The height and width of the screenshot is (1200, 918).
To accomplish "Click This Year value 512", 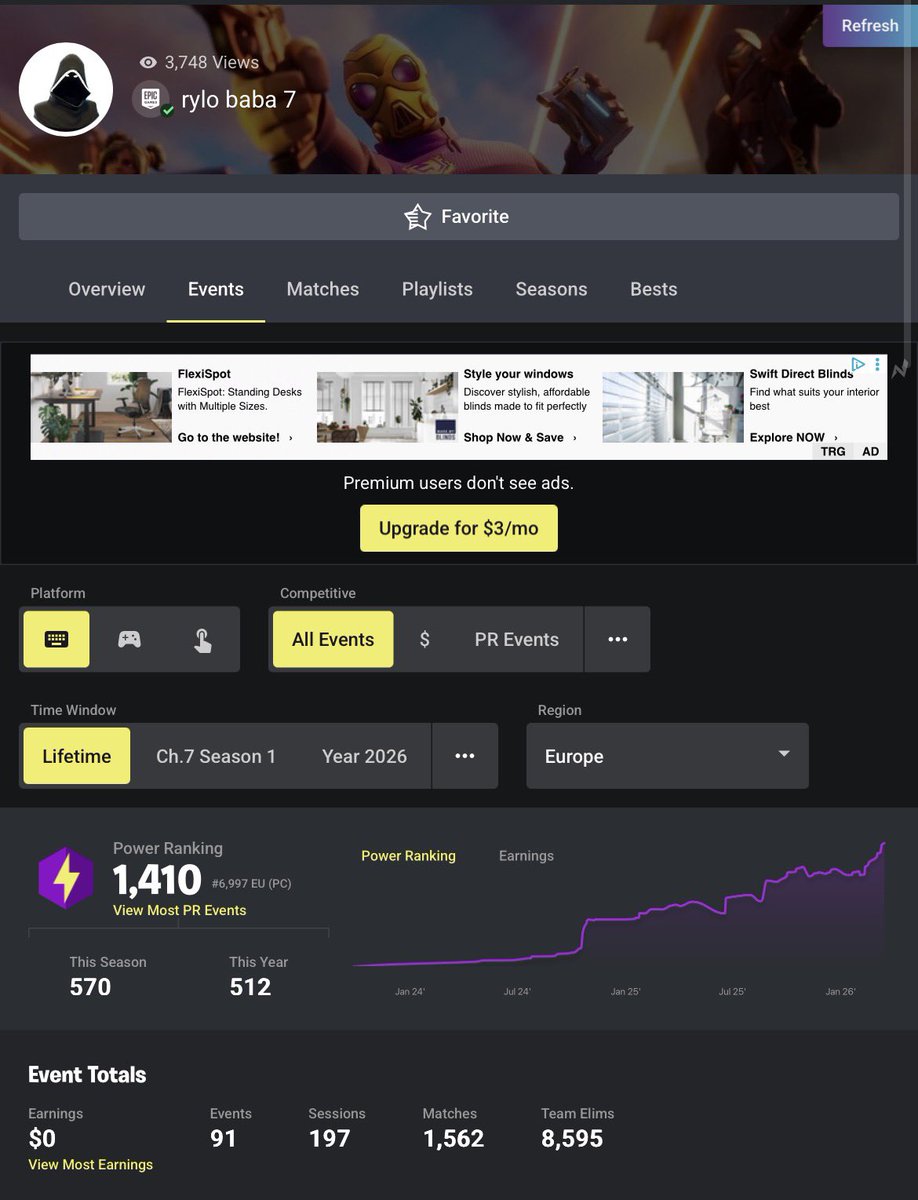I will tap(250, 987).
